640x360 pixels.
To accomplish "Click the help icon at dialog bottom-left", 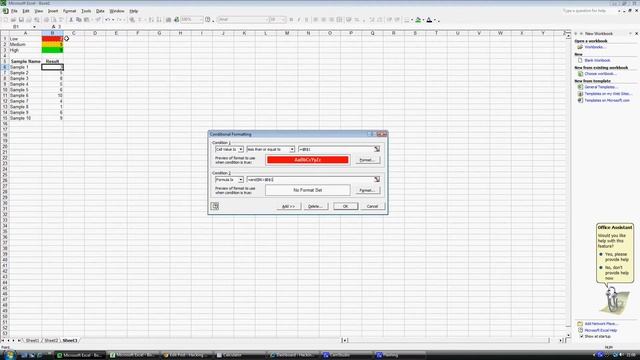I will tap(215, 206).
